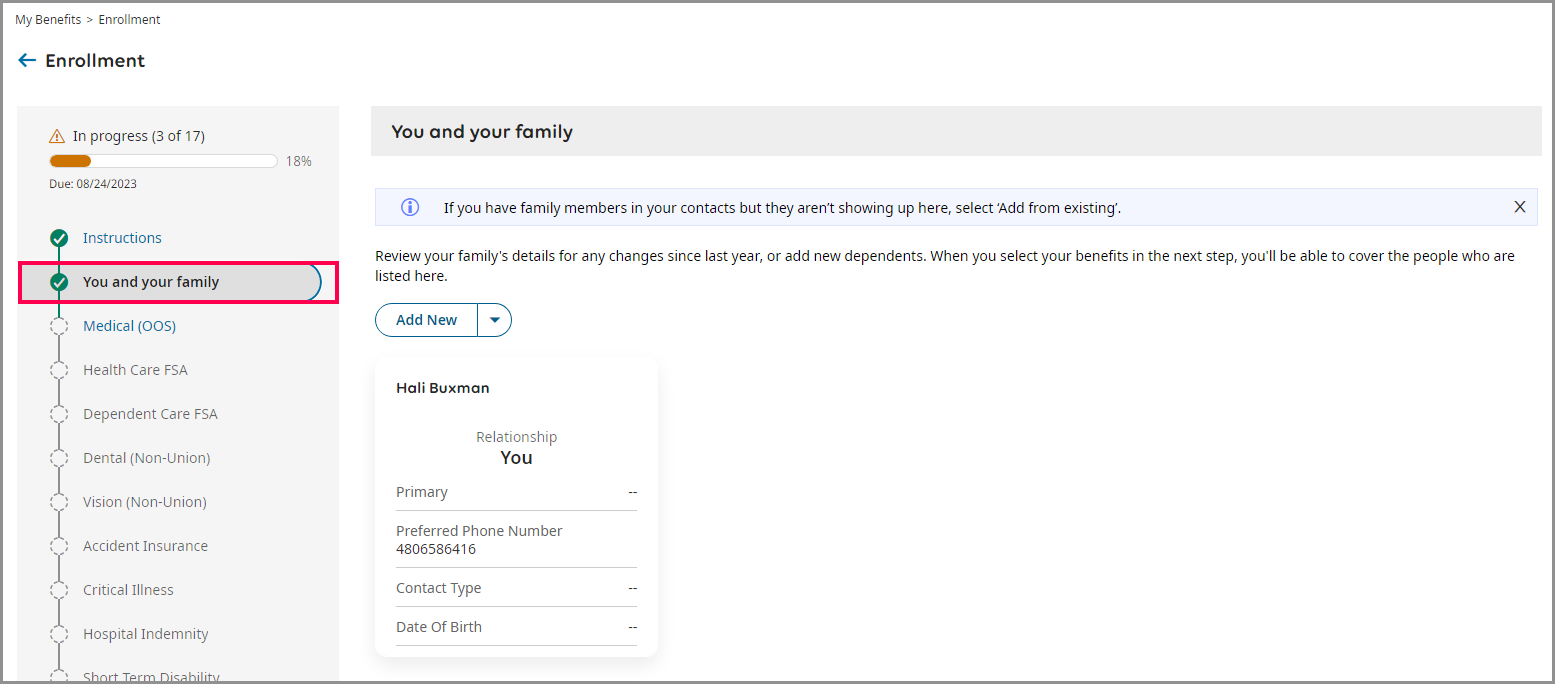Open the Add New dropdown arrow

click(x=495, y=320)
